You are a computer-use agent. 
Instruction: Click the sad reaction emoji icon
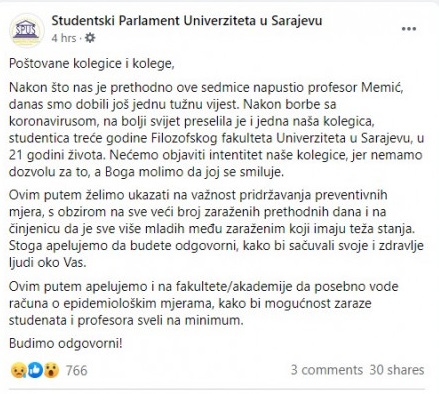click(x=17, y=370)
